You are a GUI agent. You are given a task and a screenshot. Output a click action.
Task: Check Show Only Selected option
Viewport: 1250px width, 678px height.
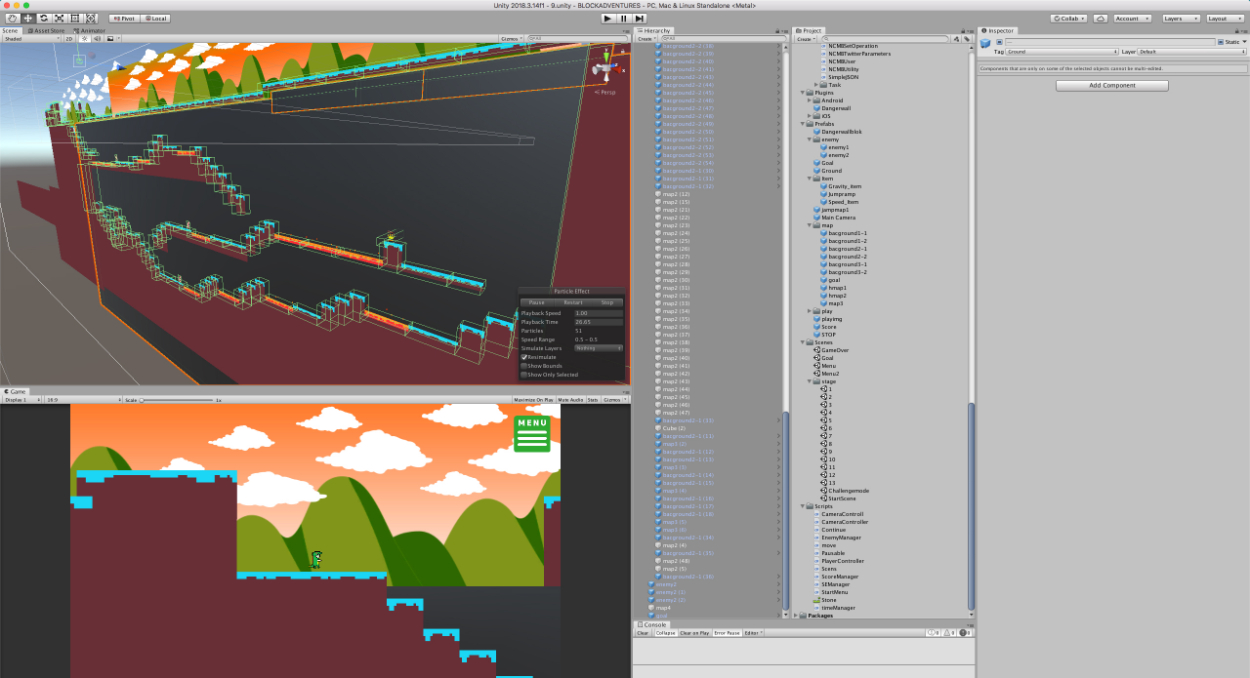[524, 375]
